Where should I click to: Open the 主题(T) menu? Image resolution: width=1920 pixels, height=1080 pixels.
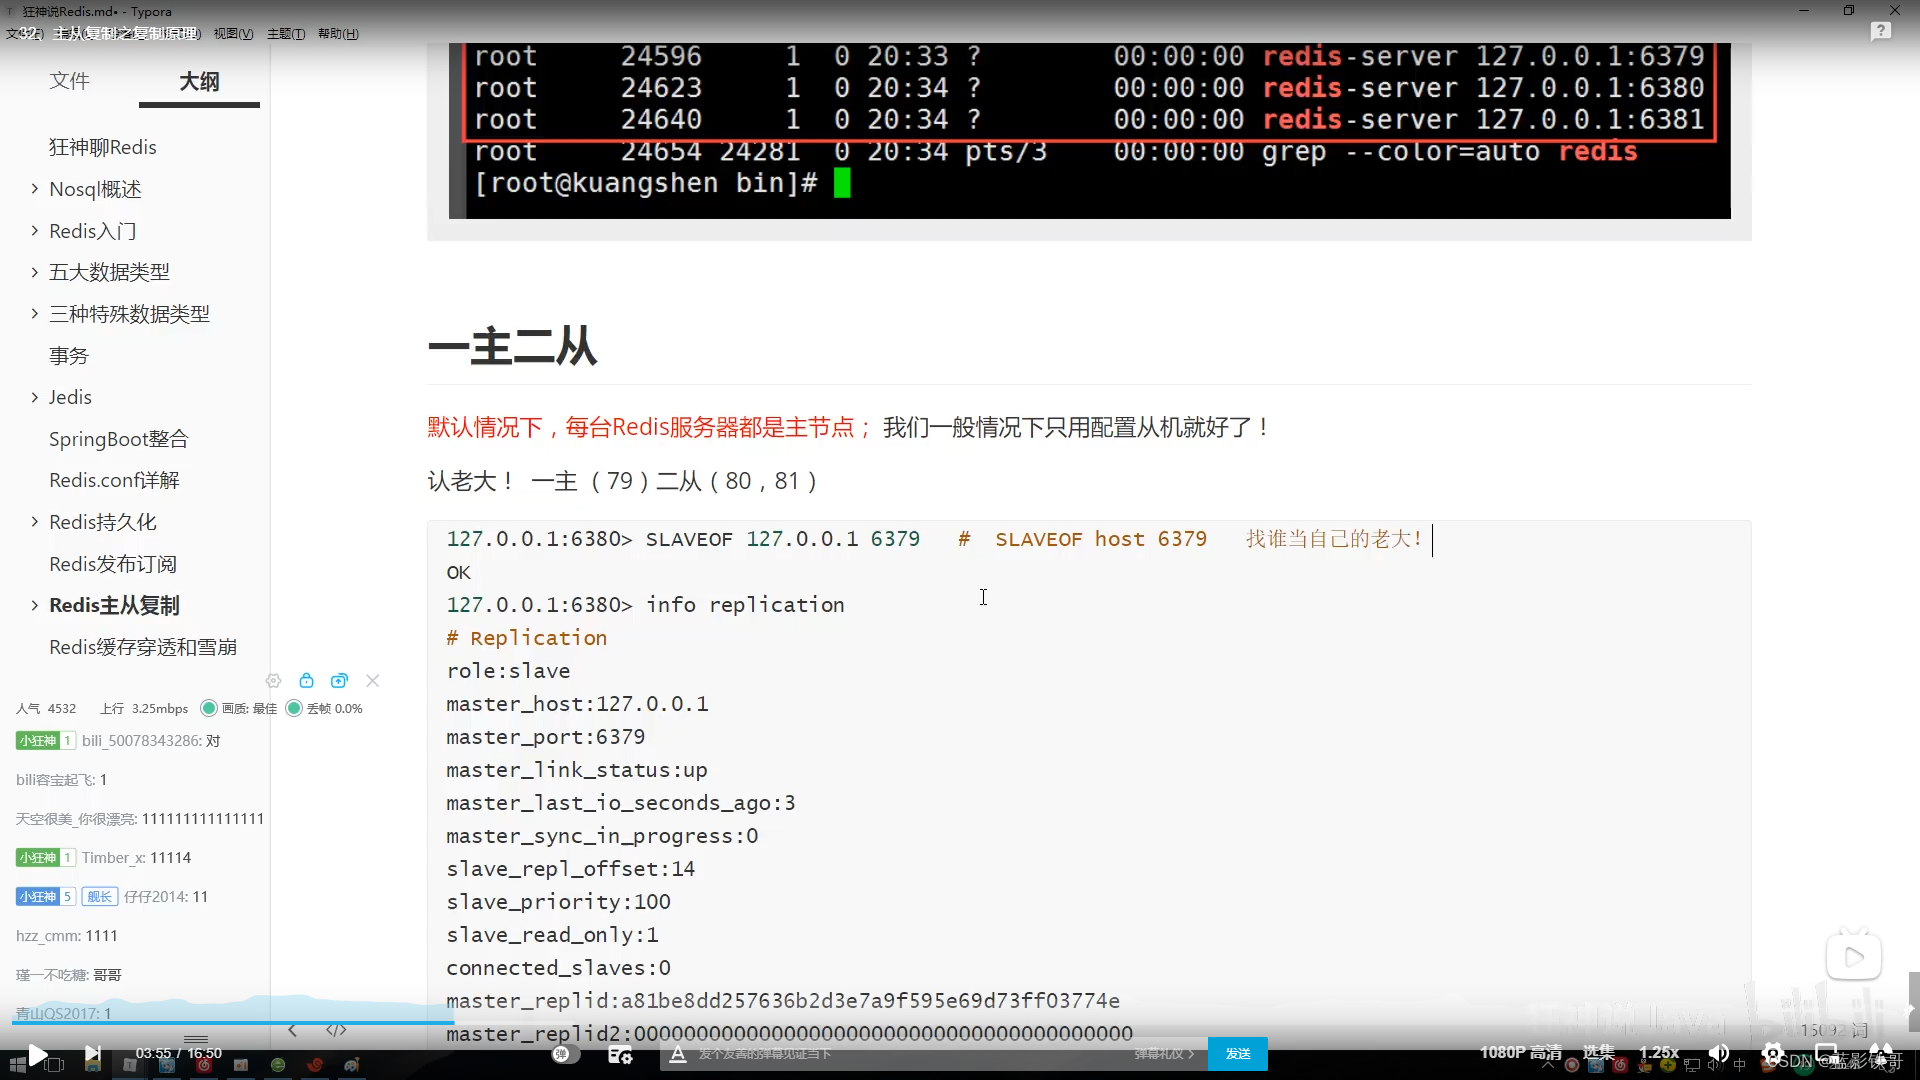[x=286, y=34]
